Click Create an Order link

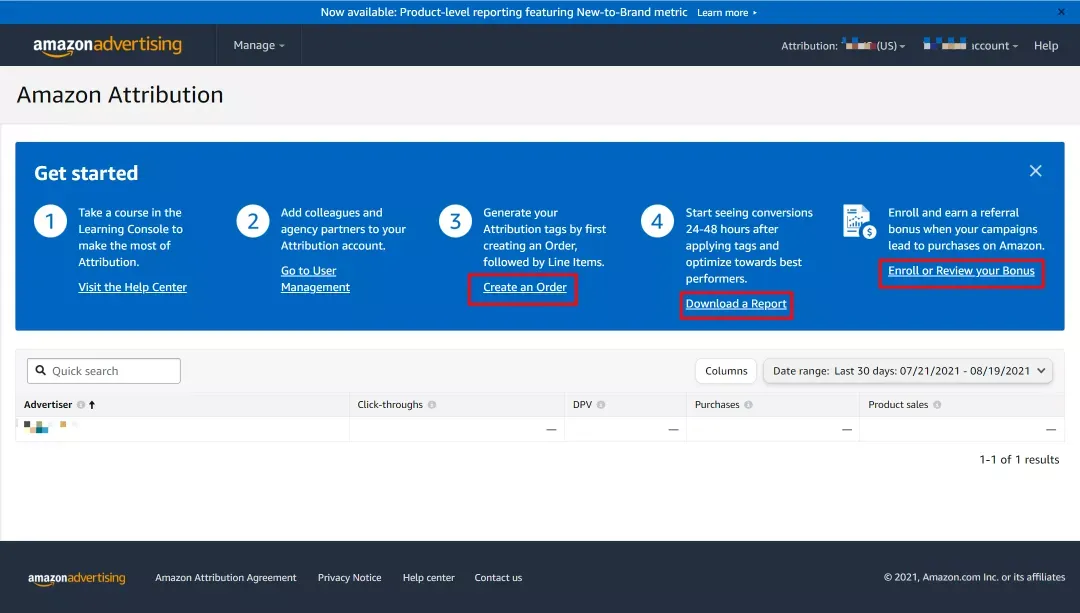coord(525,287)
